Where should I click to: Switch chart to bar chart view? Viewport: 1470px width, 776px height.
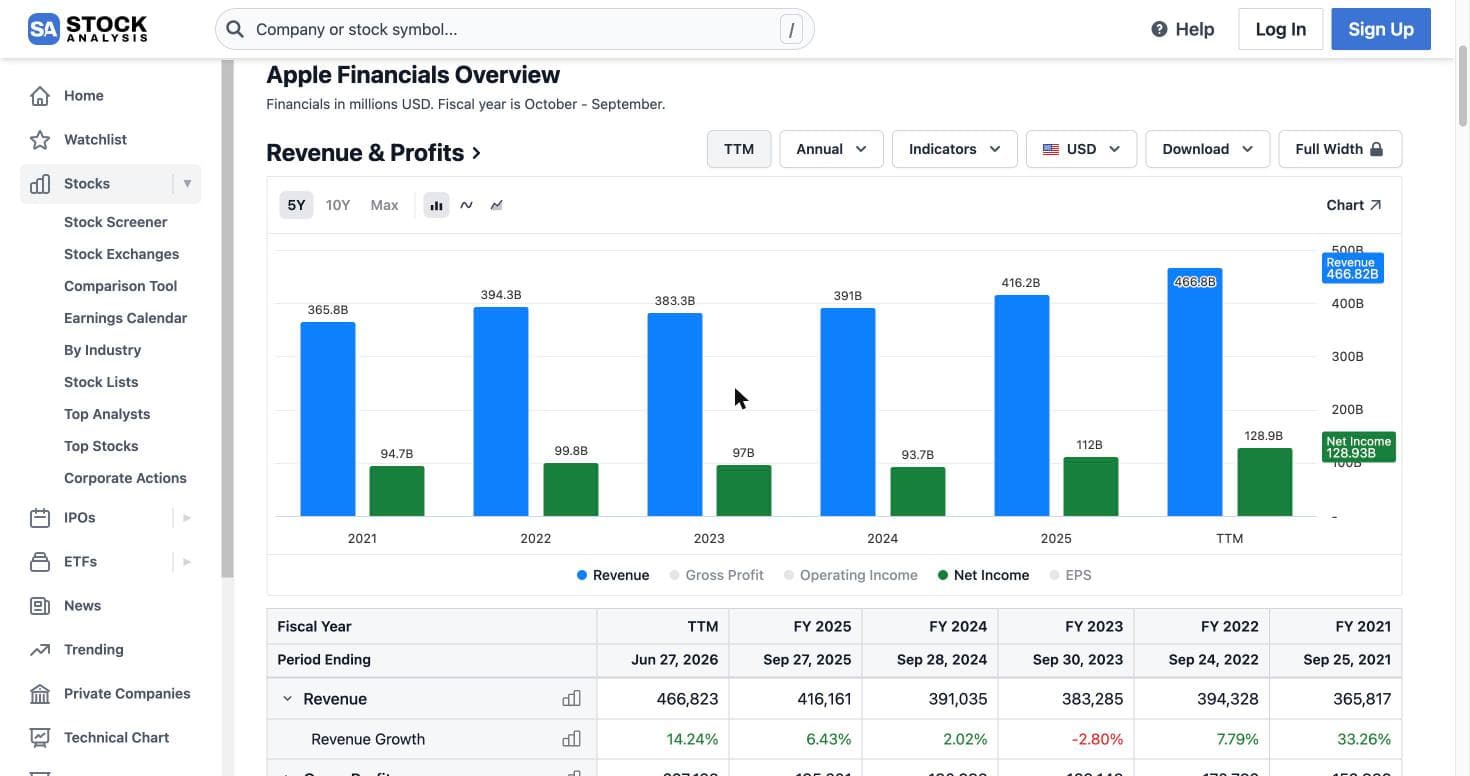(x=436, y=205)
